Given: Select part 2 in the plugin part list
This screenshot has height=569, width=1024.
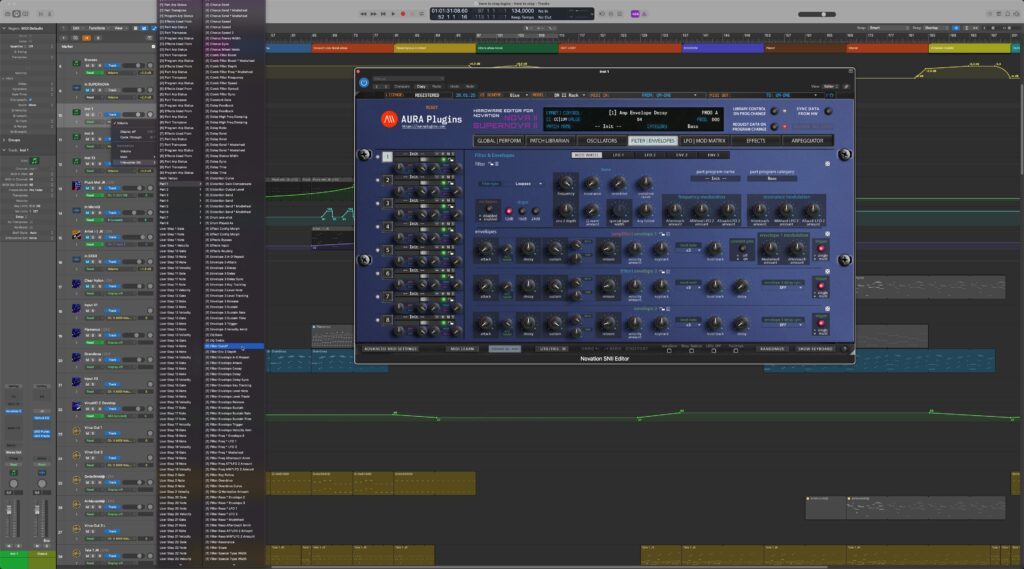Looking at the screenshot, I should coord(387,180).
